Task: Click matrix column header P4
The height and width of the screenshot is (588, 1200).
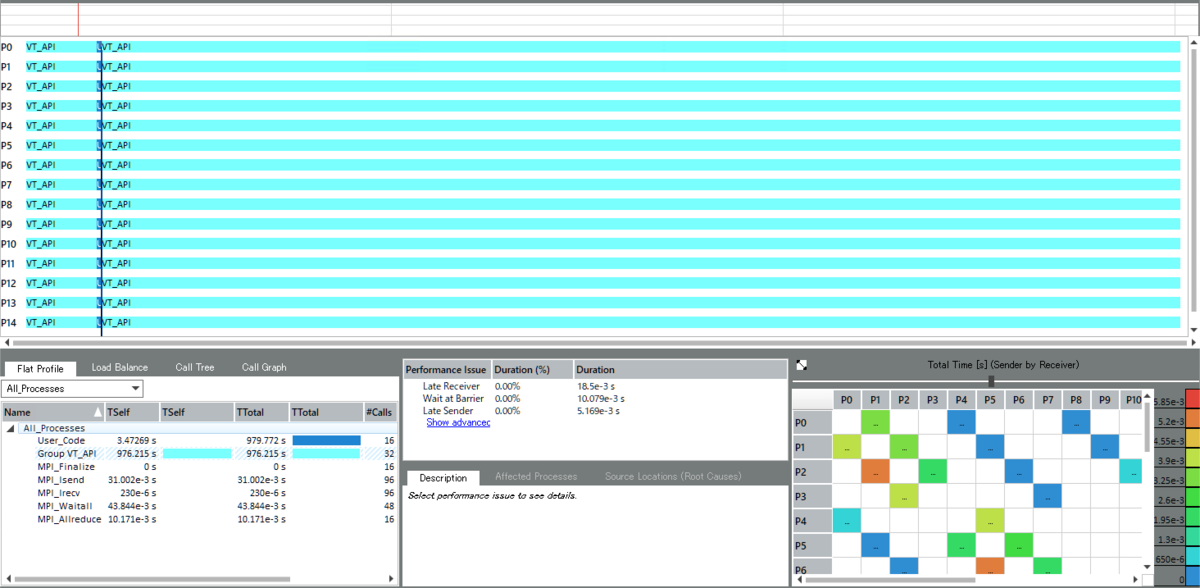Action: [961, 400]
